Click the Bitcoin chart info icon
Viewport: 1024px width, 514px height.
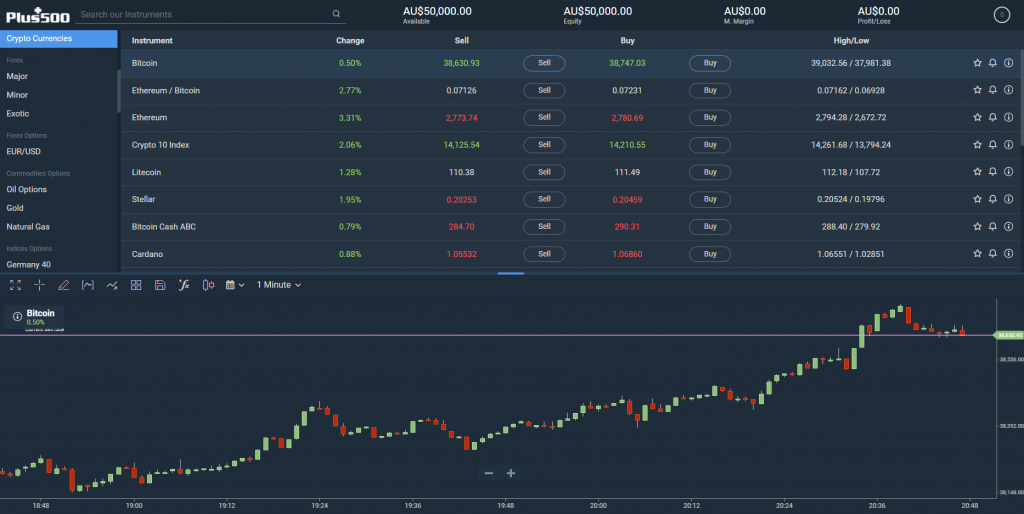[x=18, y=317]
